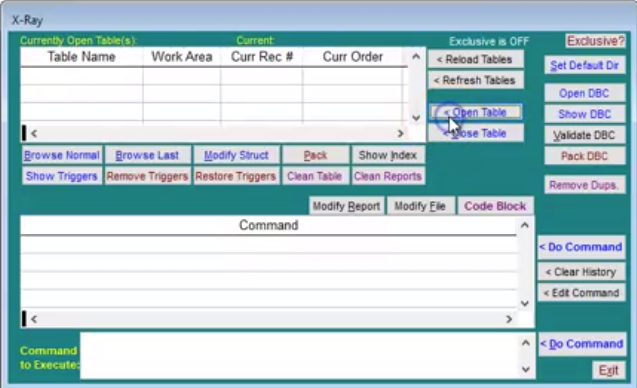The width and height of the screenshot is (637, 388).
Task: Click Set Default Dir
Action: (x=585, y=65)
